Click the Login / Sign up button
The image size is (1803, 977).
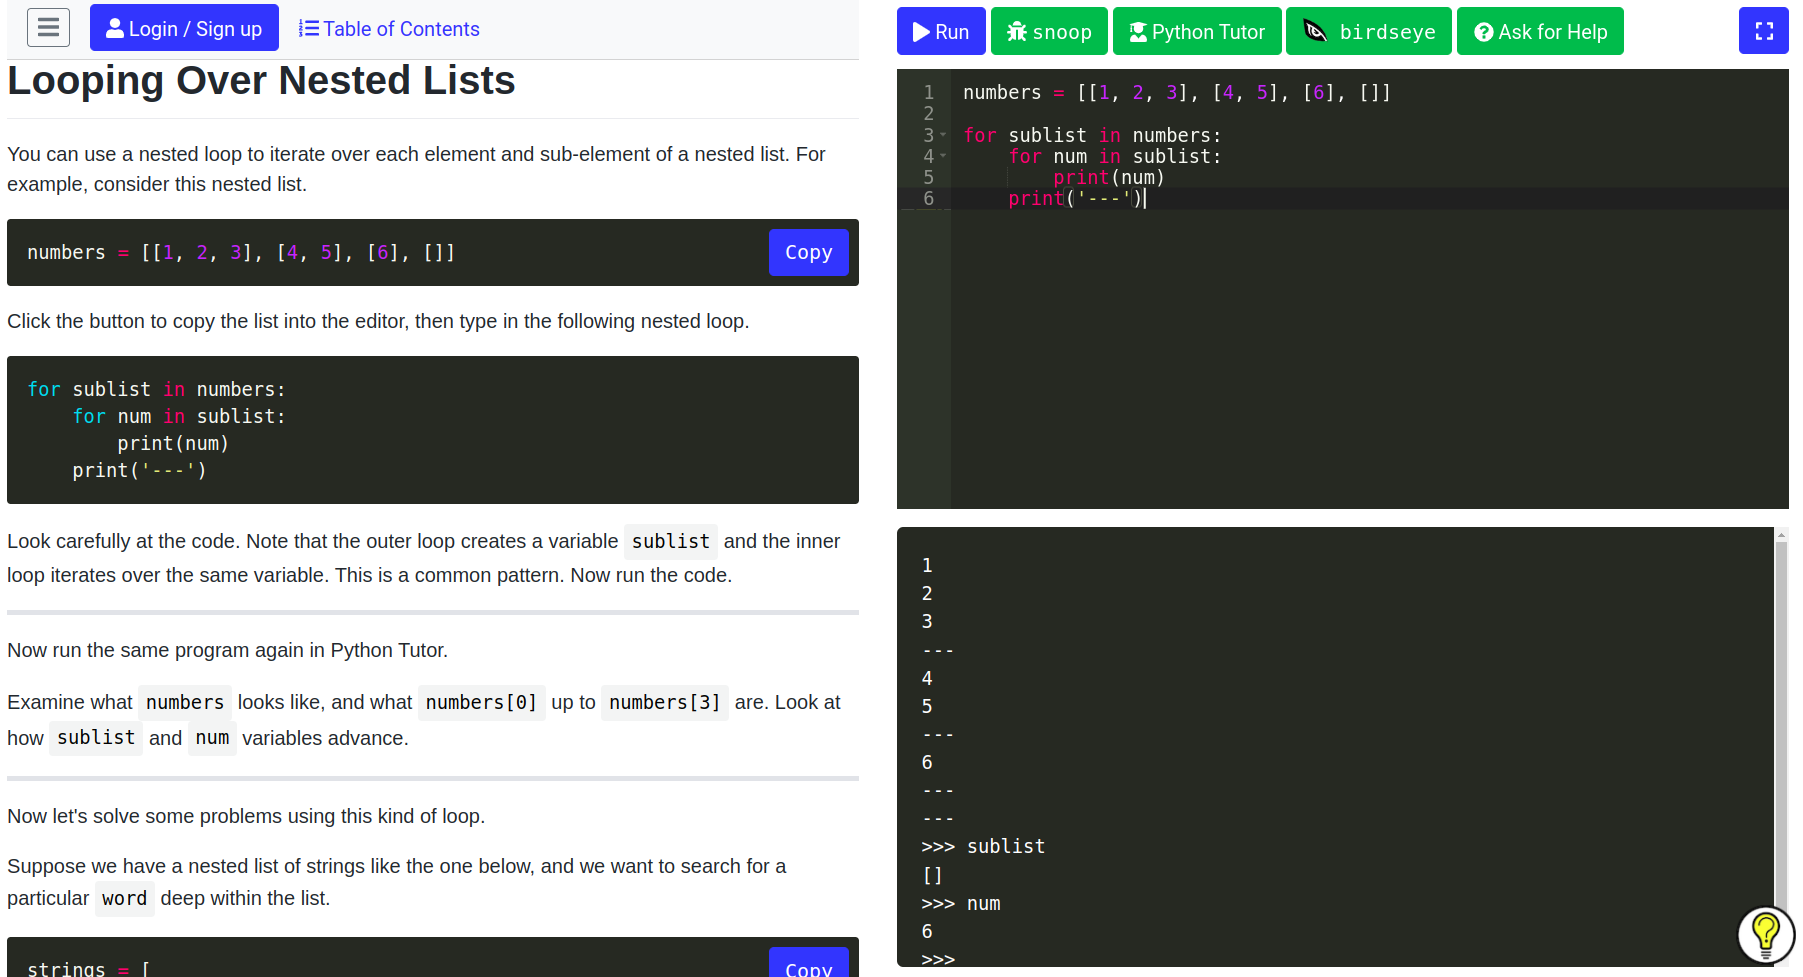pos(184,29)
